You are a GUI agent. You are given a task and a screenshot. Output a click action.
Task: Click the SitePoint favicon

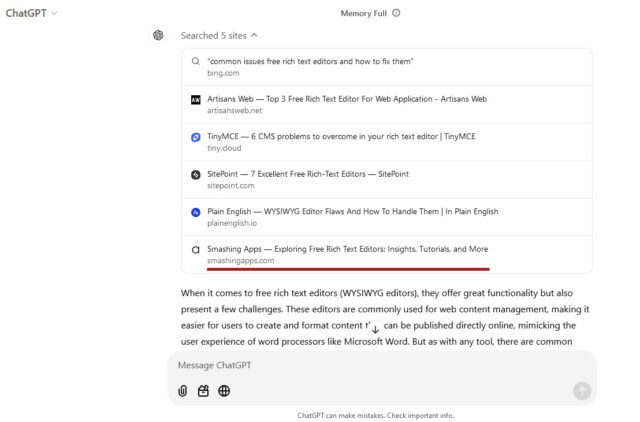pyautogui.click(x=196, y=175)
